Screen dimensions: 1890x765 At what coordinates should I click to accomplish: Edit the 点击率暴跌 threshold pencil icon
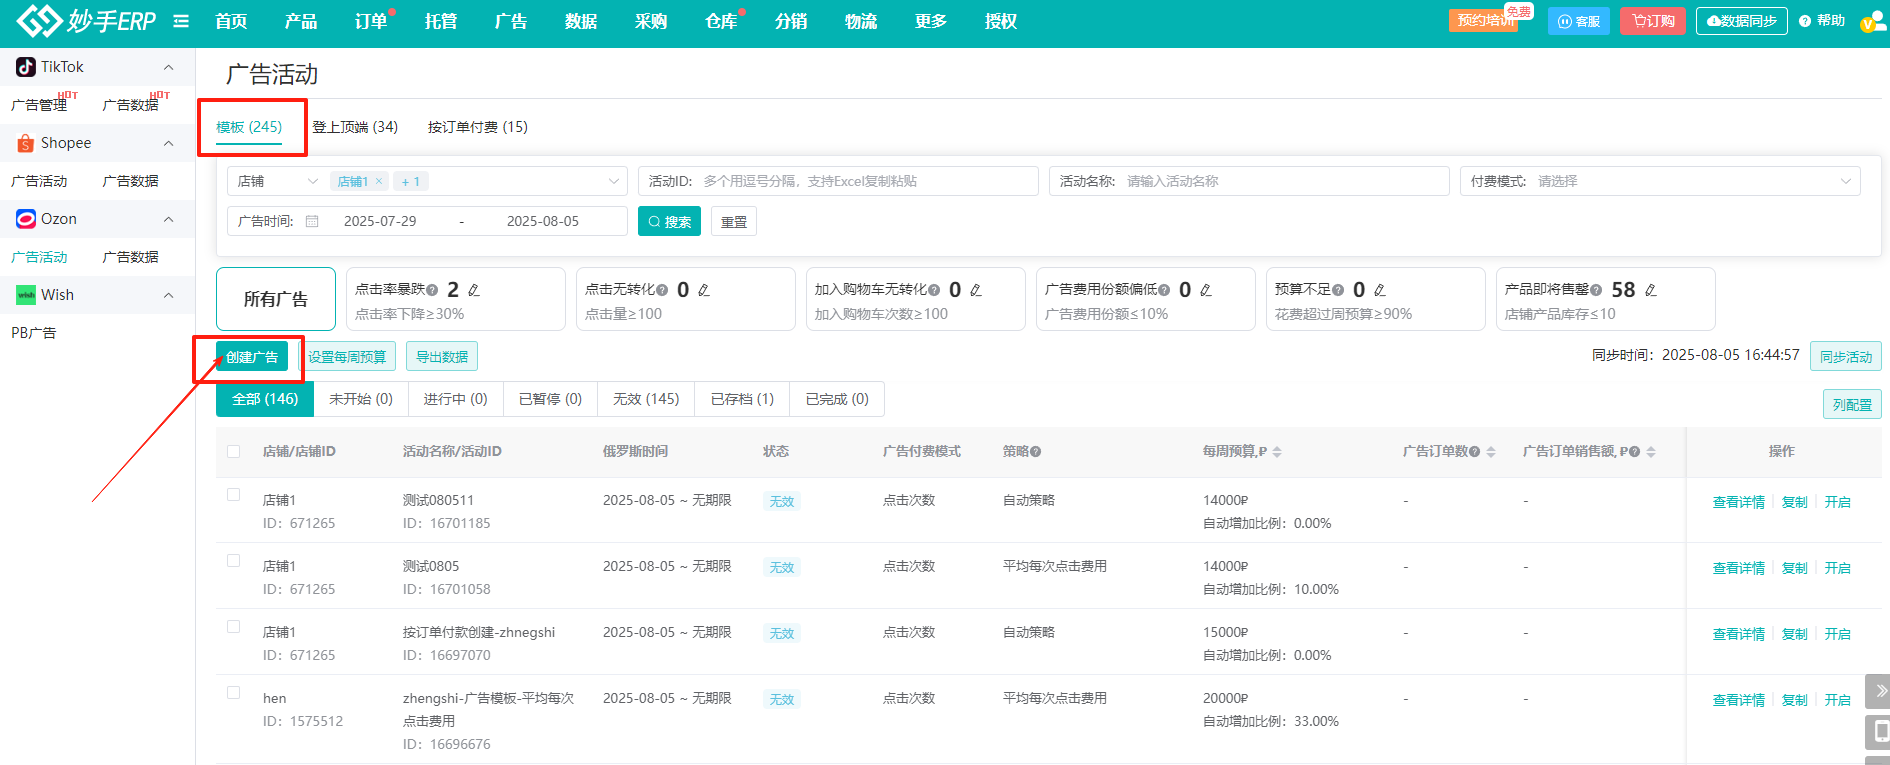474,290
